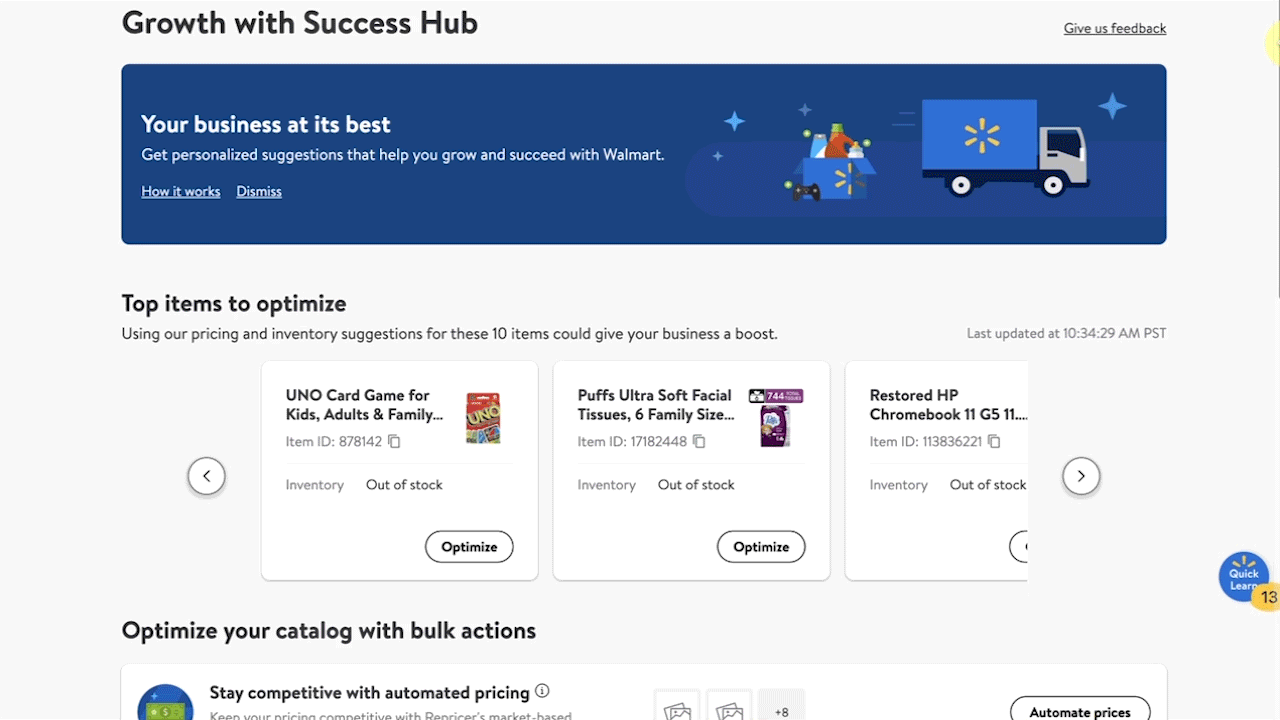Open the +8 more items tile
1280x720 pixels.
(x=782, y=705)
